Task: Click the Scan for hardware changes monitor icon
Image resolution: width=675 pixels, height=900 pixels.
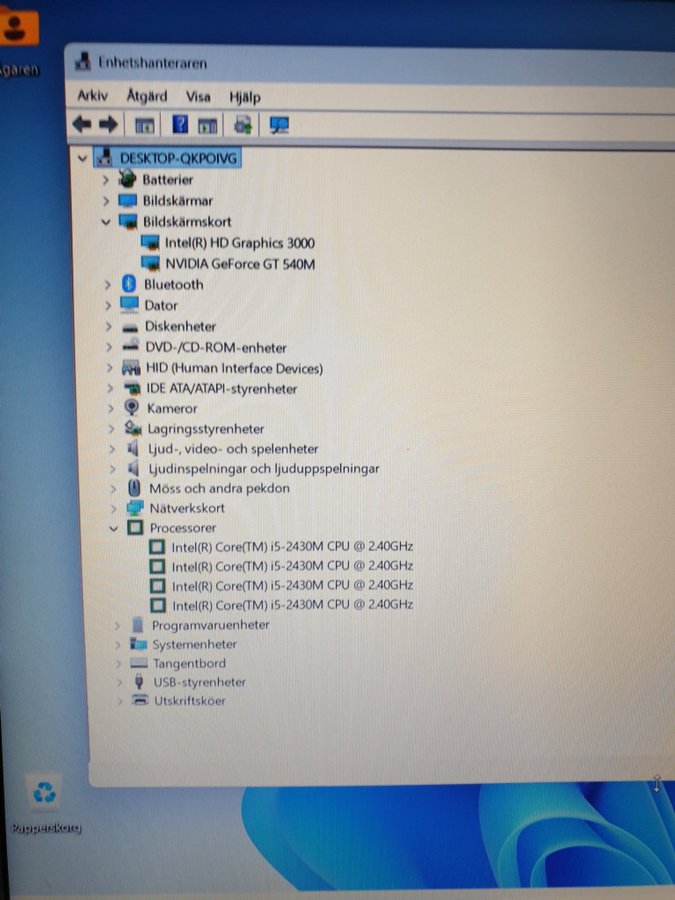Action: (x=279, y=125)
